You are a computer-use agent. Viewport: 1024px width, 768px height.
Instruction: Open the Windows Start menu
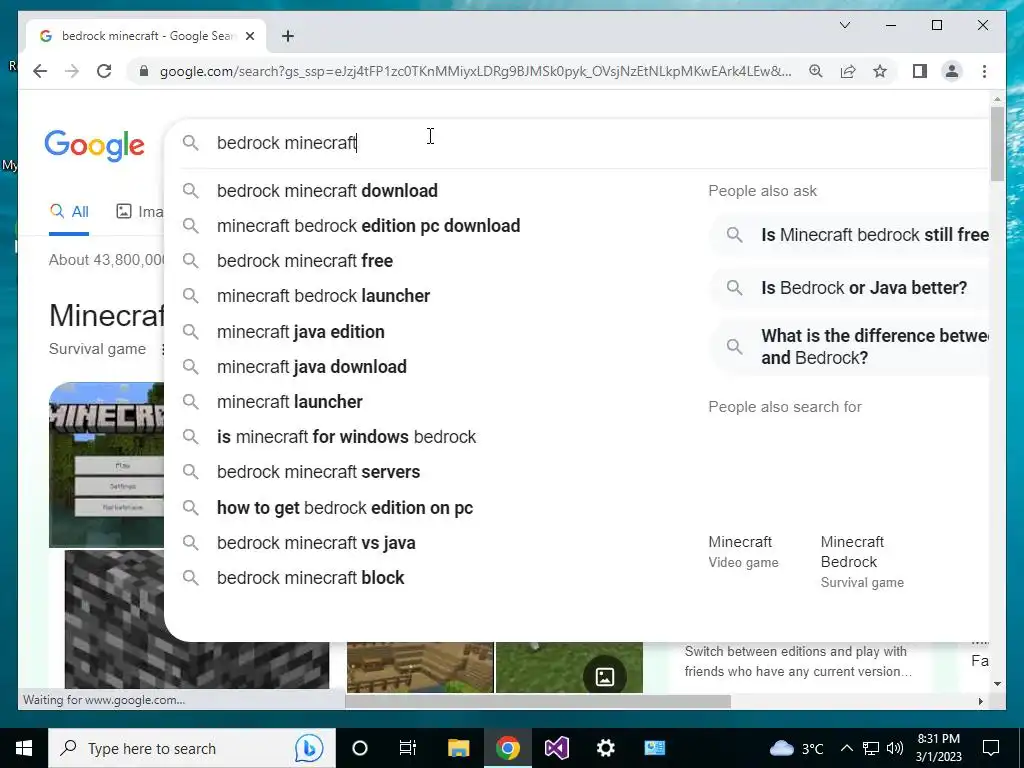click(24, 748)
